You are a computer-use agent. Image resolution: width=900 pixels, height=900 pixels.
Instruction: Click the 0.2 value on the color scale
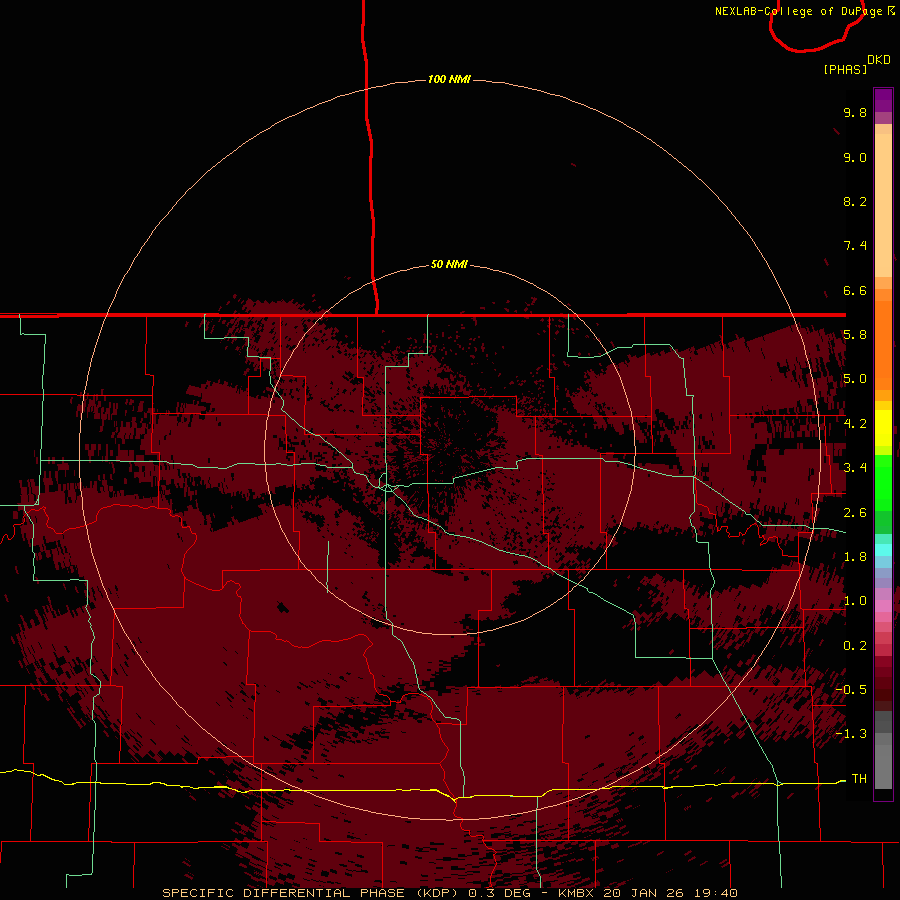pos(855,646)
